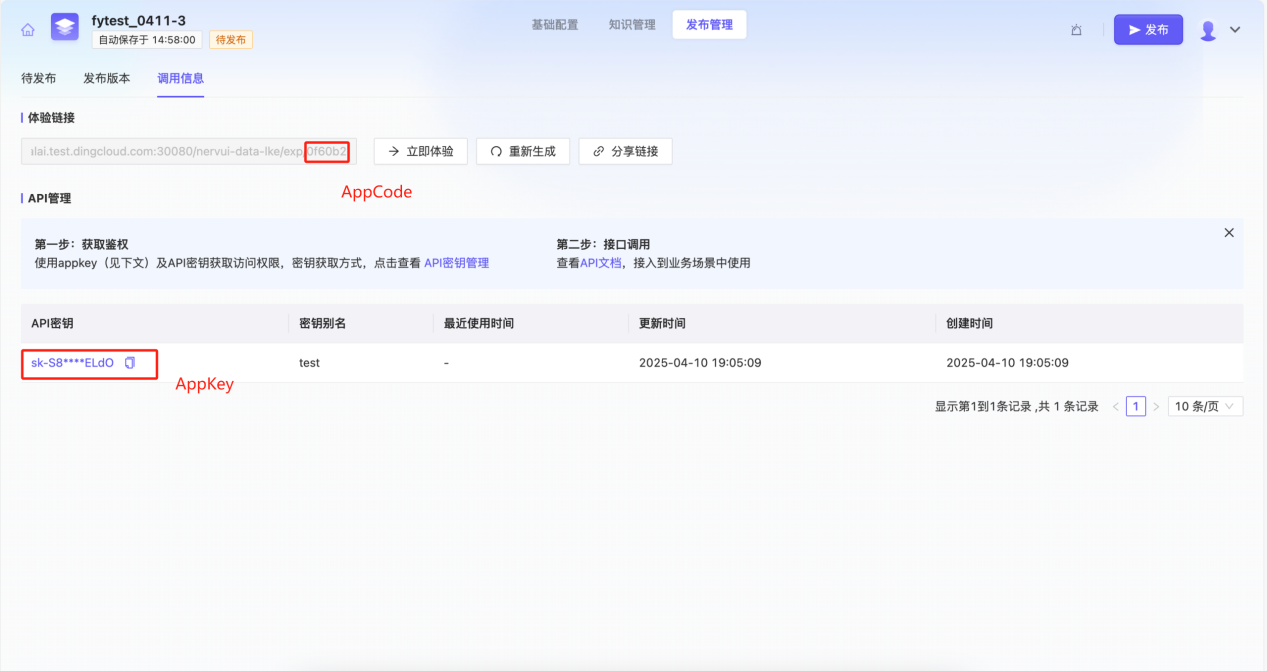Go to next page of records
Screen dimensions: 1267x671
1156,407
